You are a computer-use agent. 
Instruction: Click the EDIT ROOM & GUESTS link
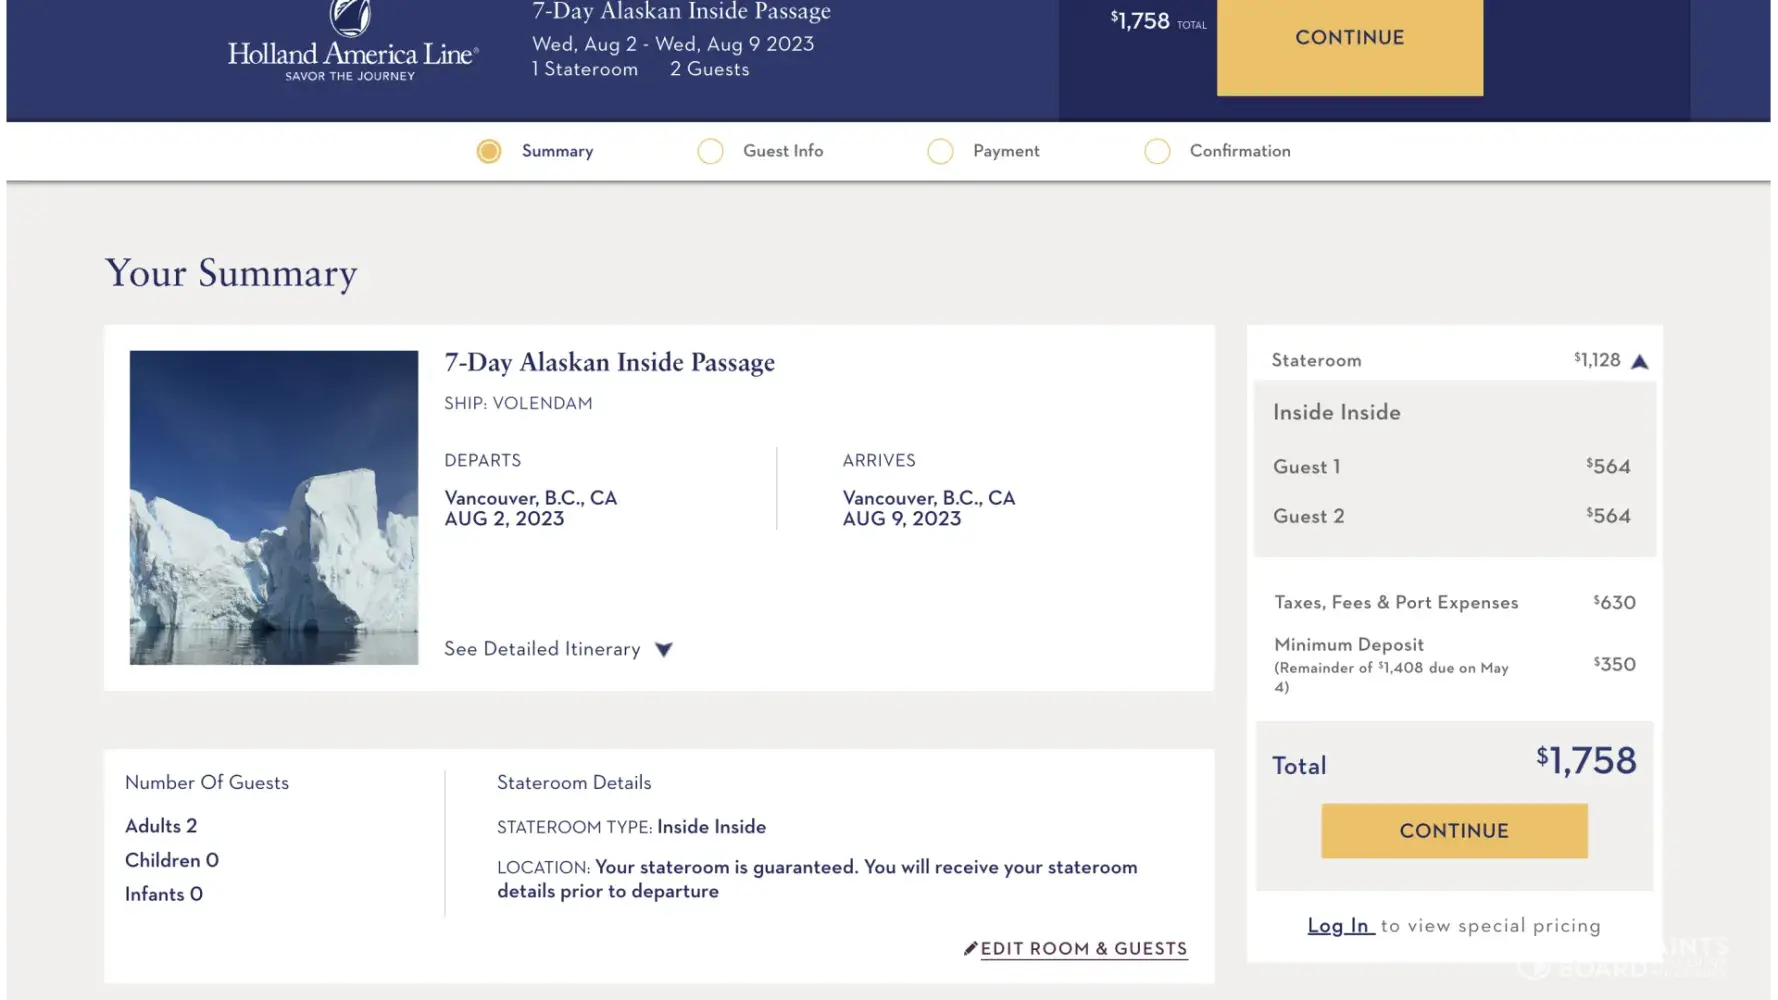[x=1084, y=949]
